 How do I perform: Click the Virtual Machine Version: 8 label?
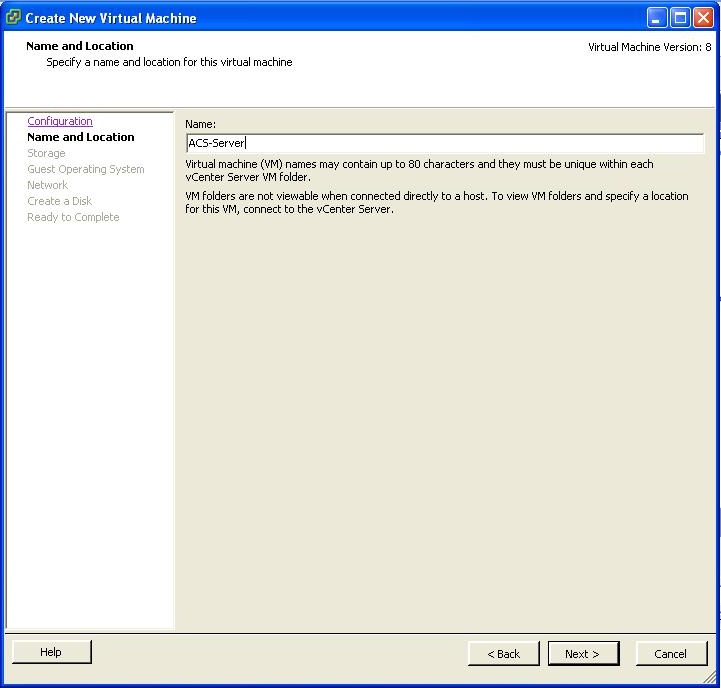coord(649,47)
